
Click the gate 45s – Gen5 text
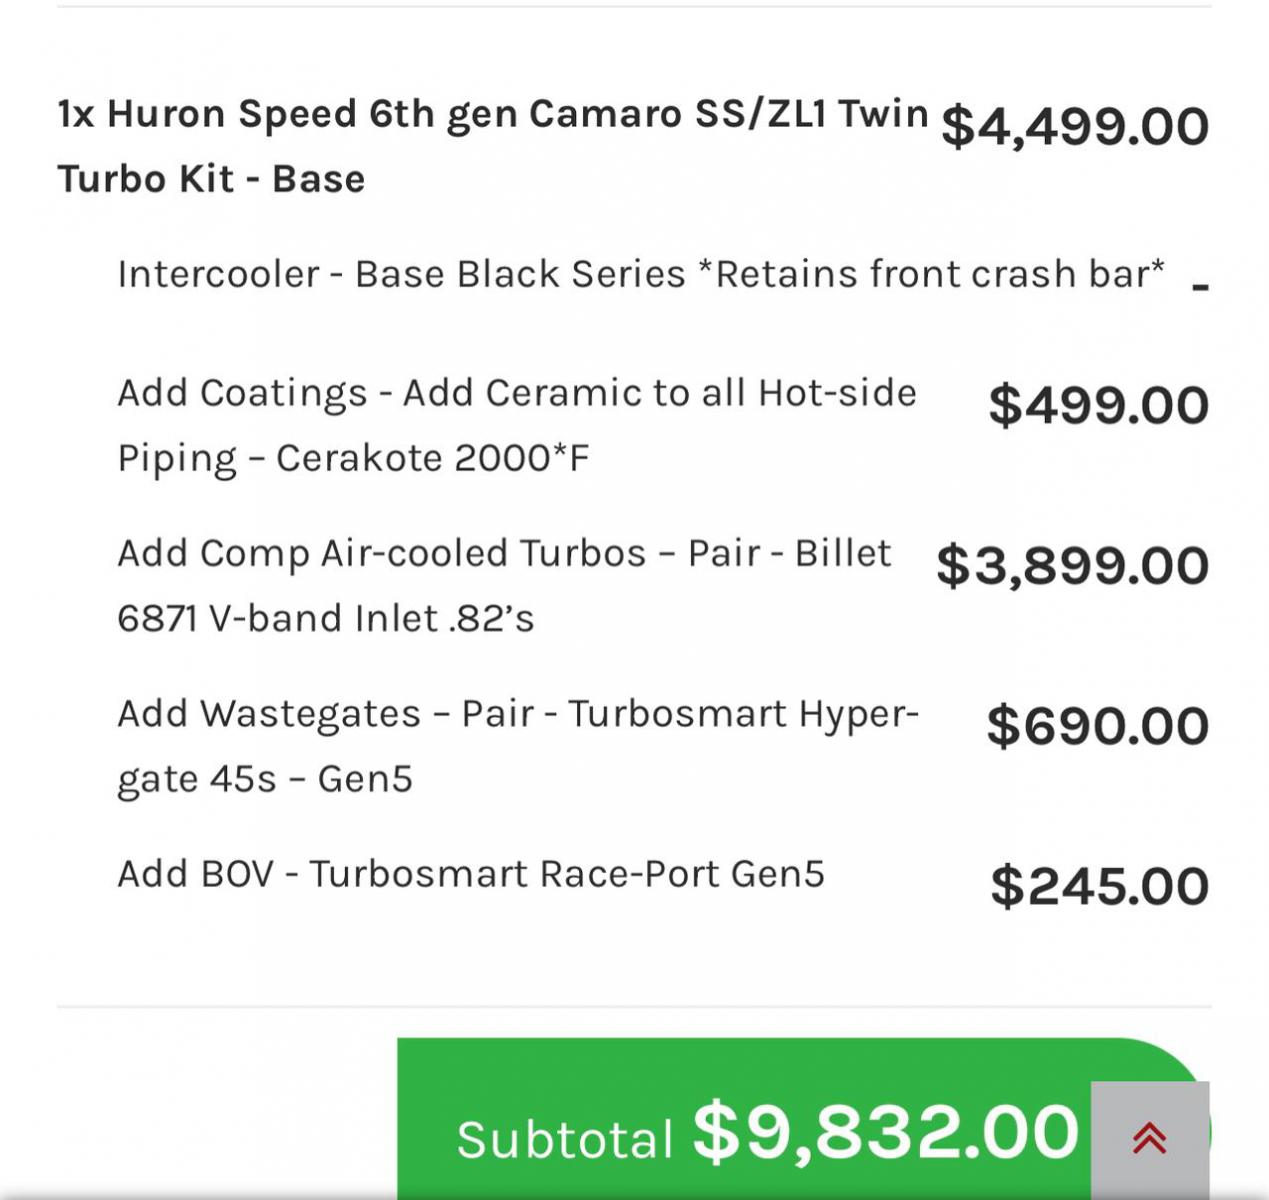tap(264, 779)
